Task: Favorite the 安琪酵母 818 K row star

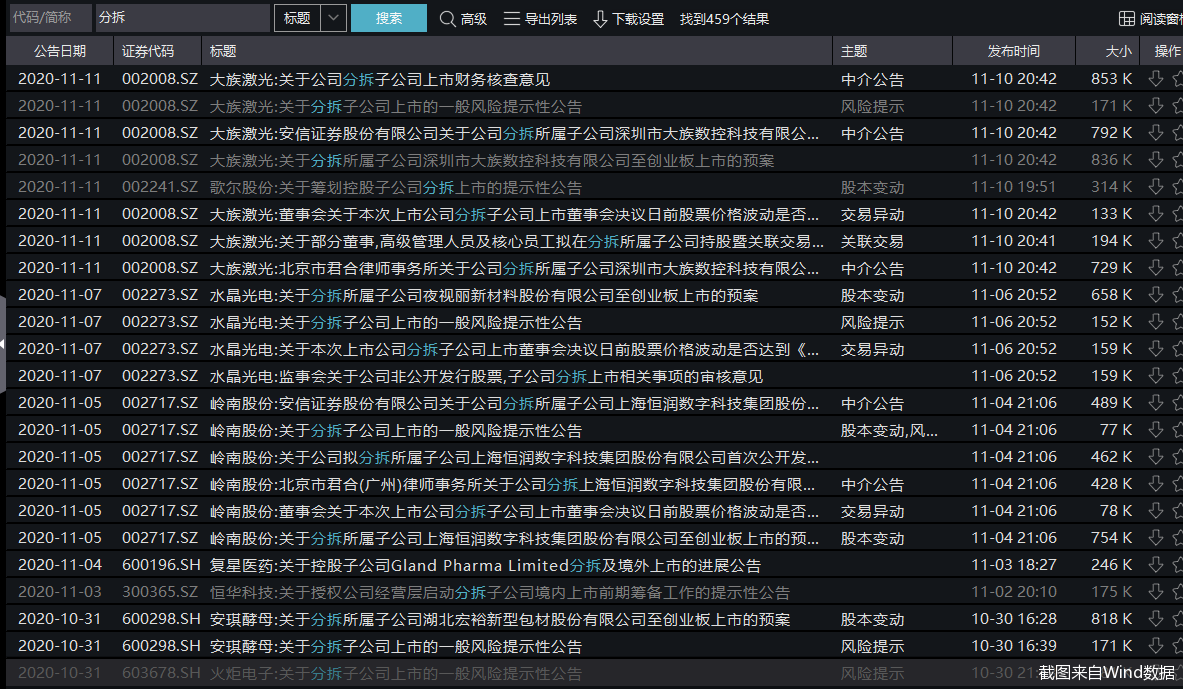Action: point(1178,619)
